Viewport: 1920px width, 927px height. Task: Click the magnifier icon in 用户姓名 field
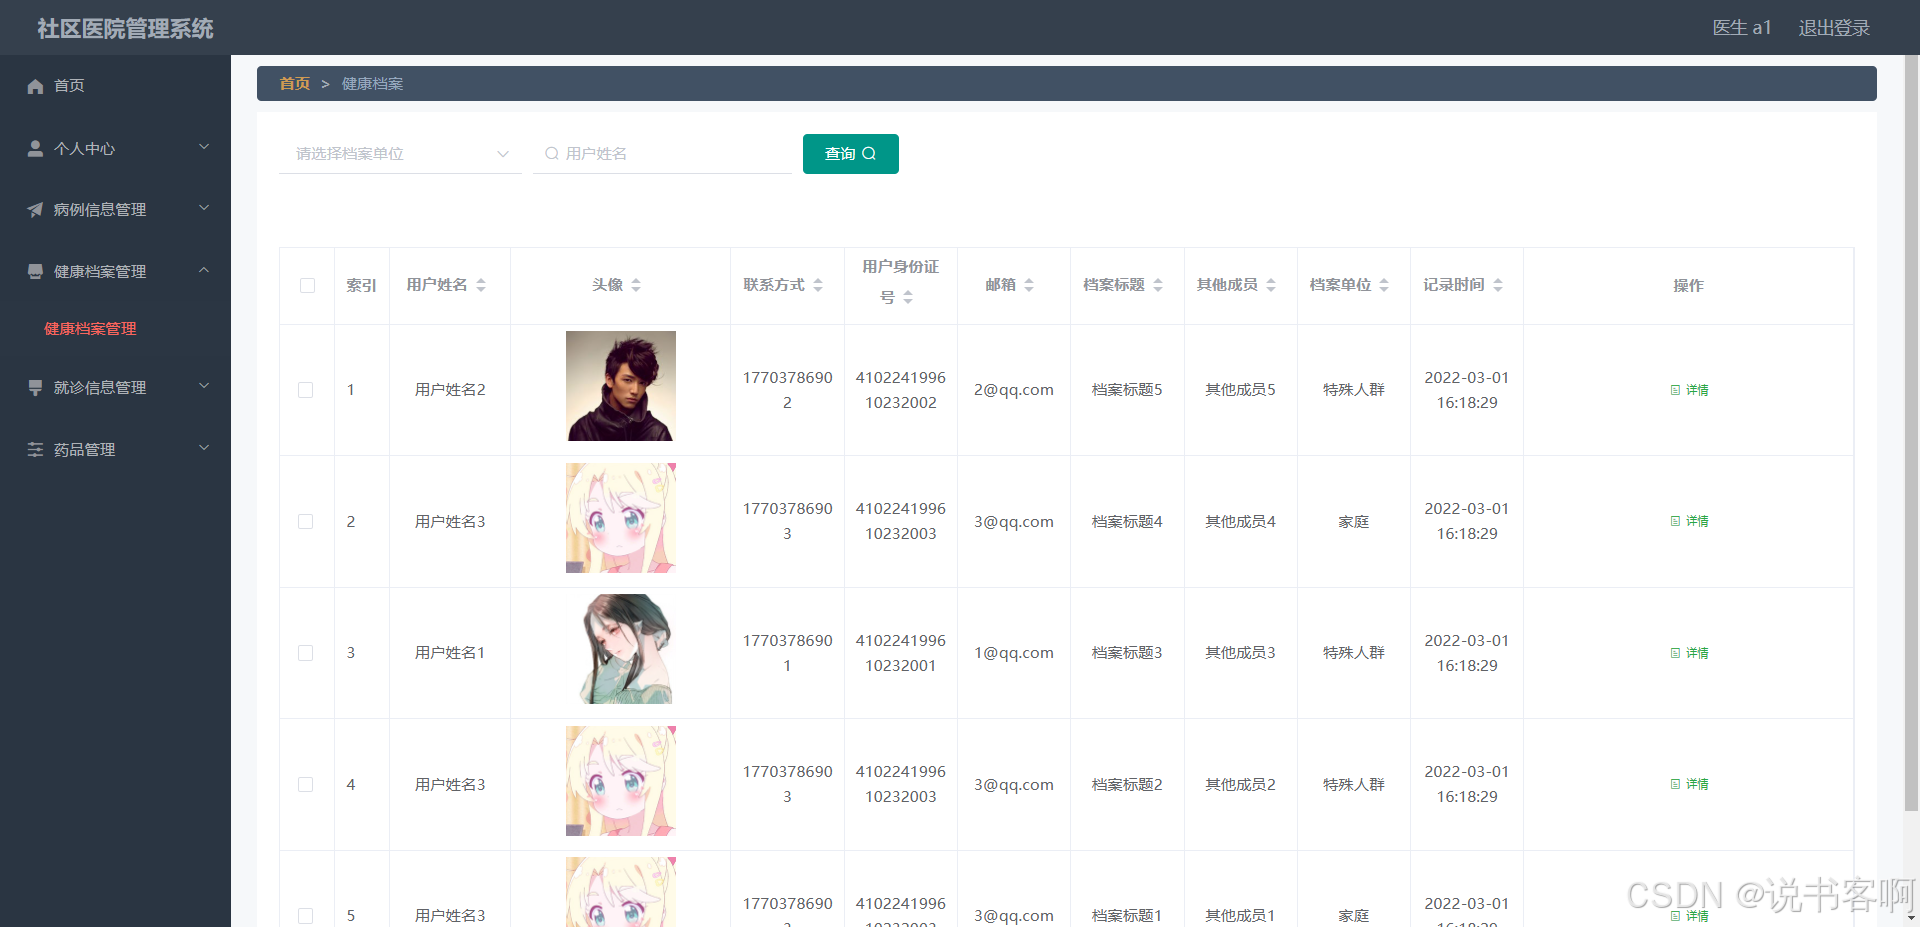(x=551, y=153)
